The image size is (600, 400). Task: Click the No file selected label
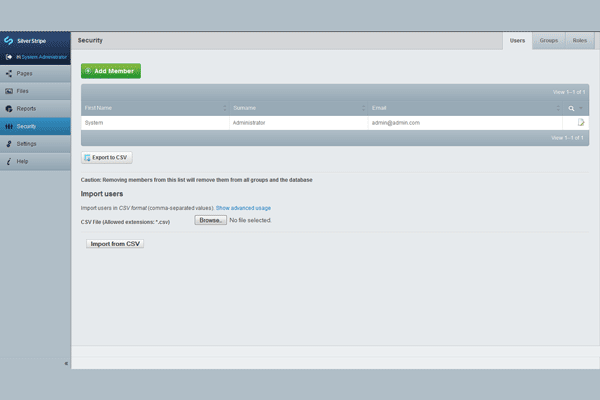coord(250,220)
